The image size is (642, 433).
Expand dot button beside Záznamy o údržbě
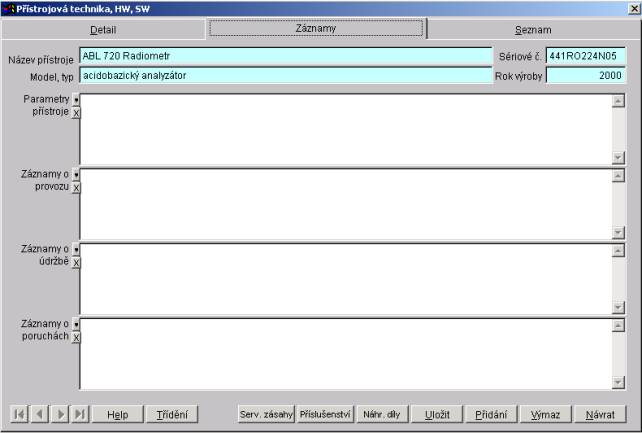point(77,249)
